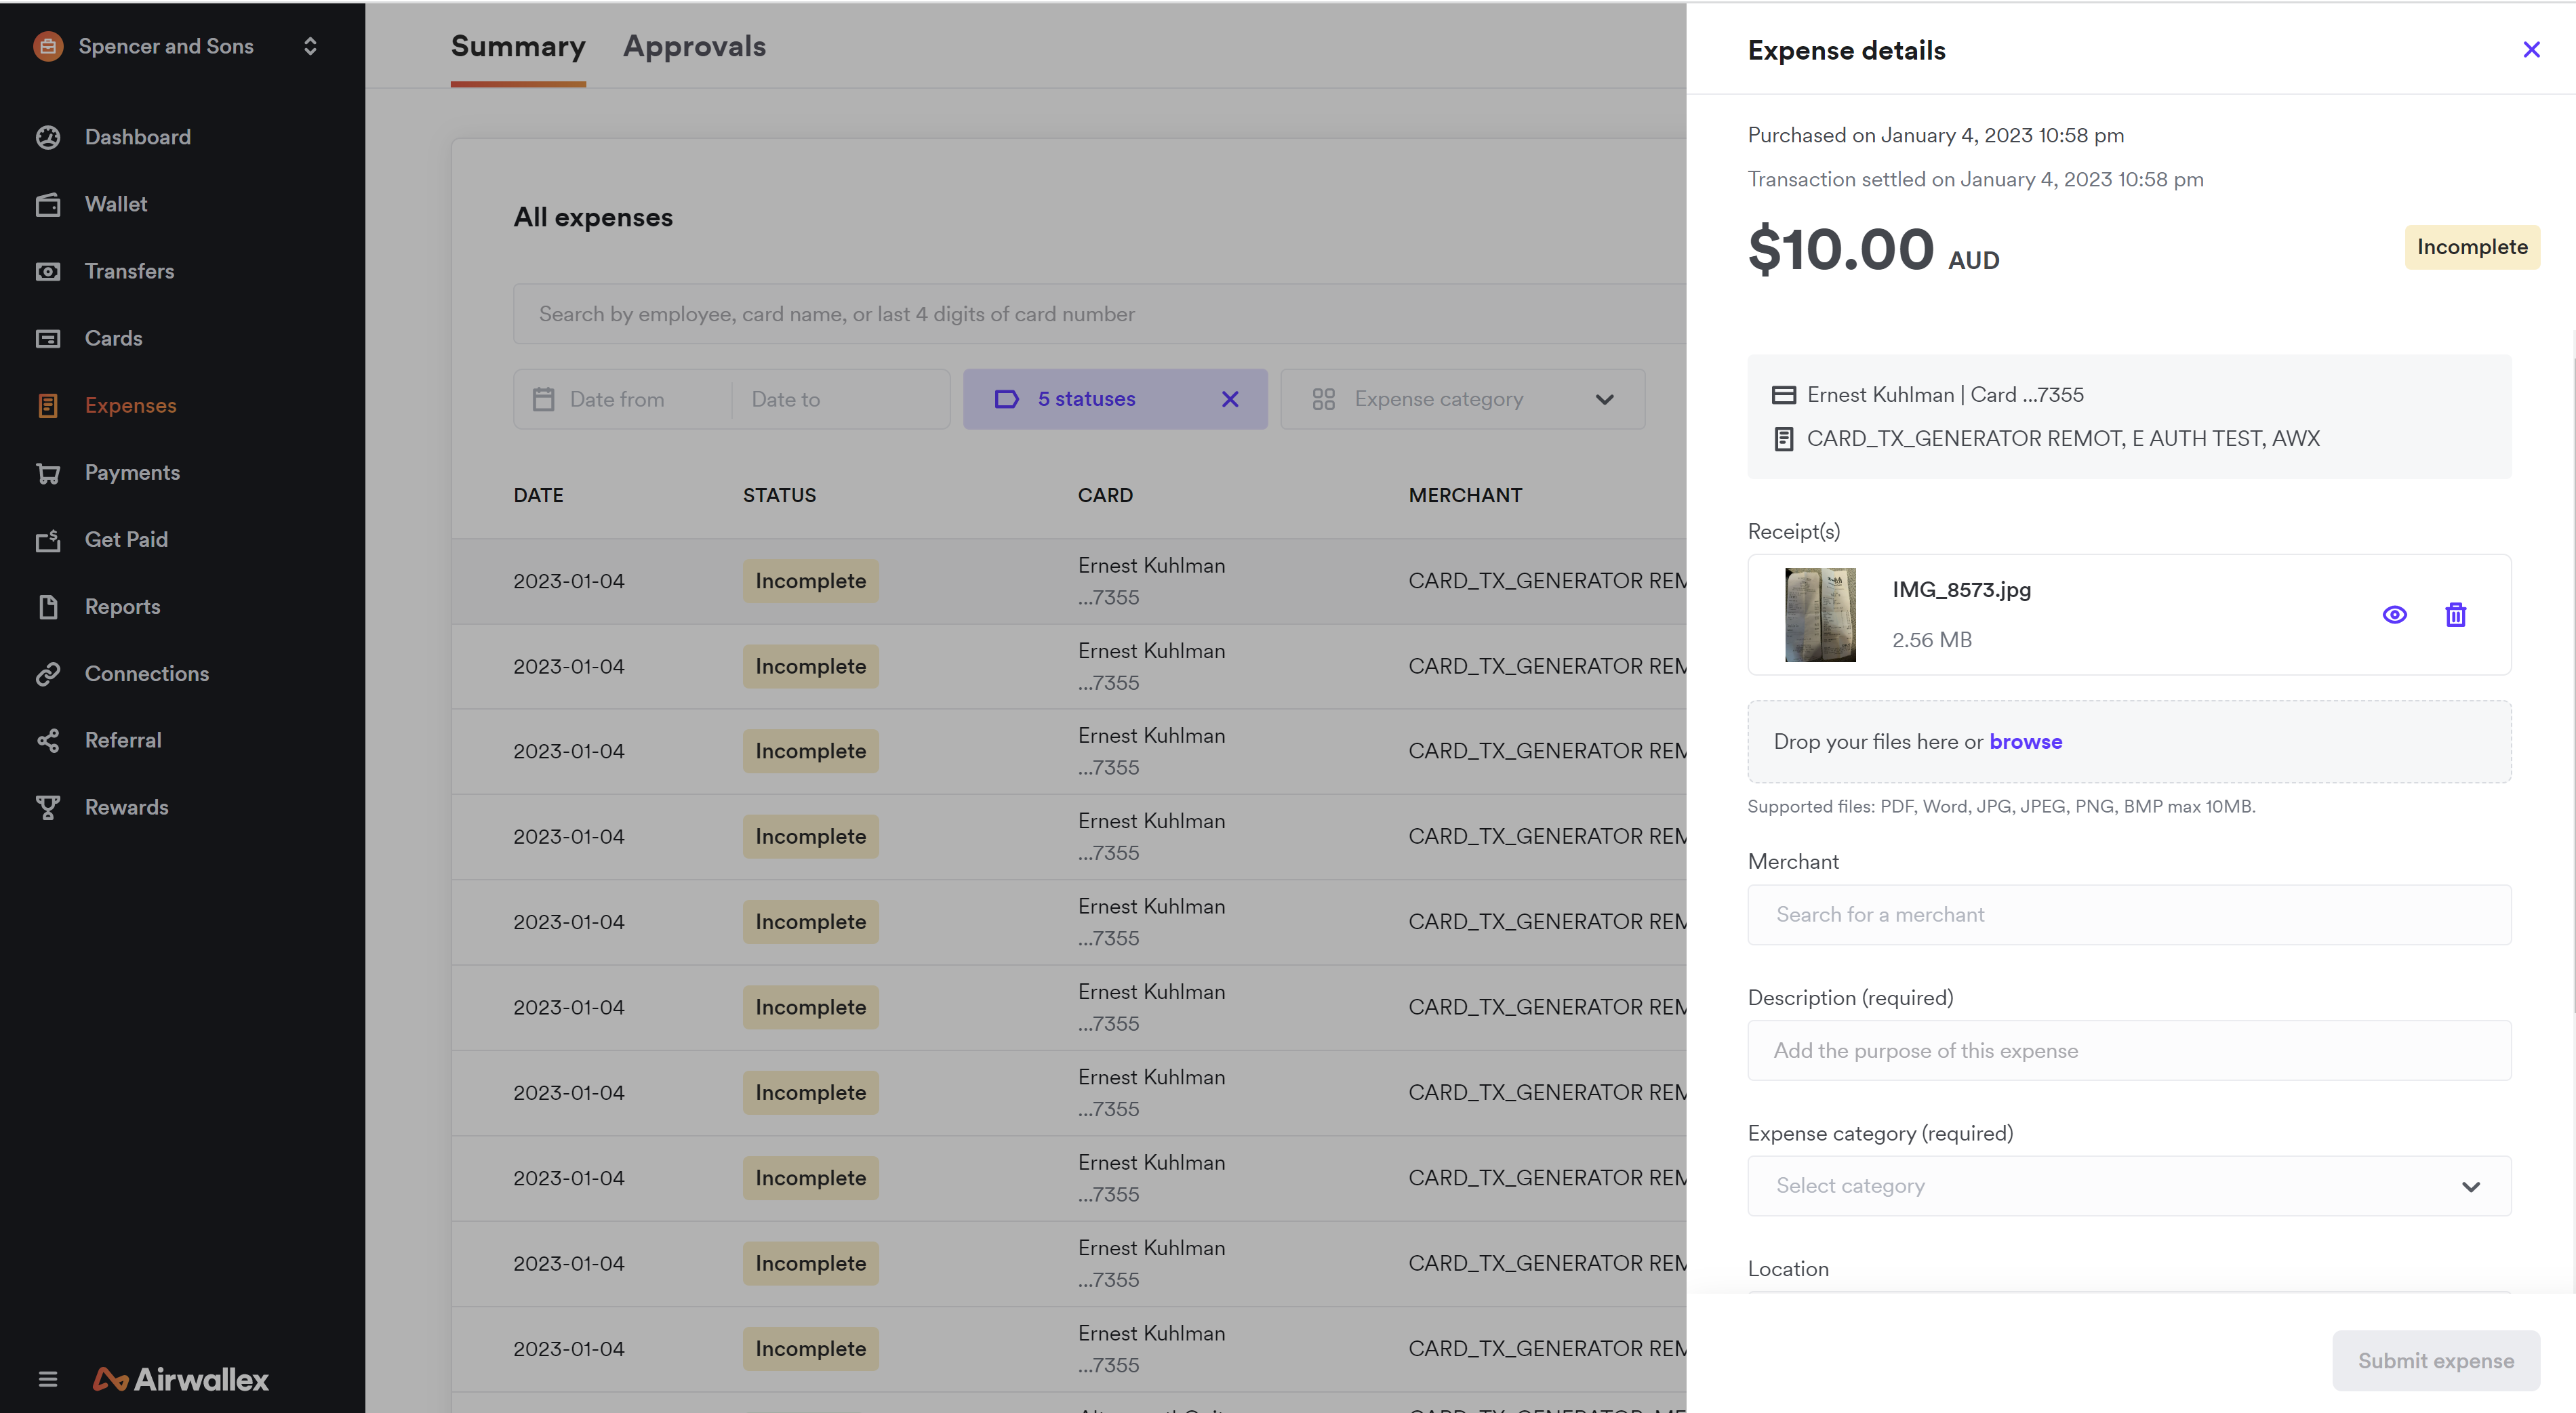Open the Wallet icon in sidebar

[48, 204]
